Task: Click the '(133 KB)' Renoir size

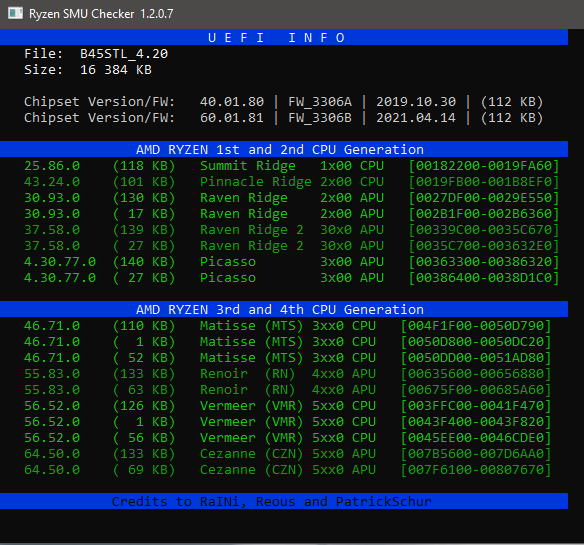Action: (x=144, y=374)
